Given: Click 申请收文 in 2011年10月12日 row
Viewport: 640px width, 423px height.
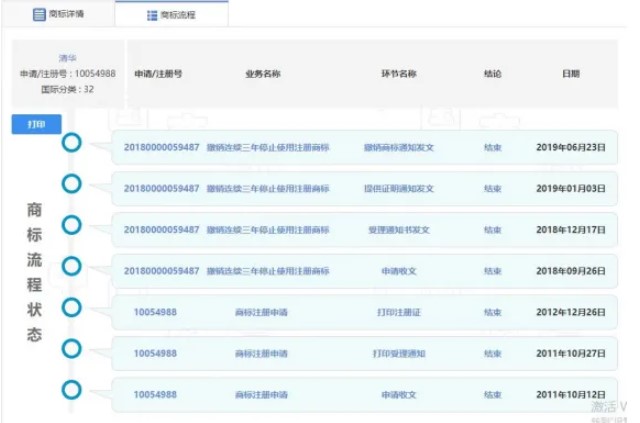Looking at the screenshot, I should [x=399, y=395].
